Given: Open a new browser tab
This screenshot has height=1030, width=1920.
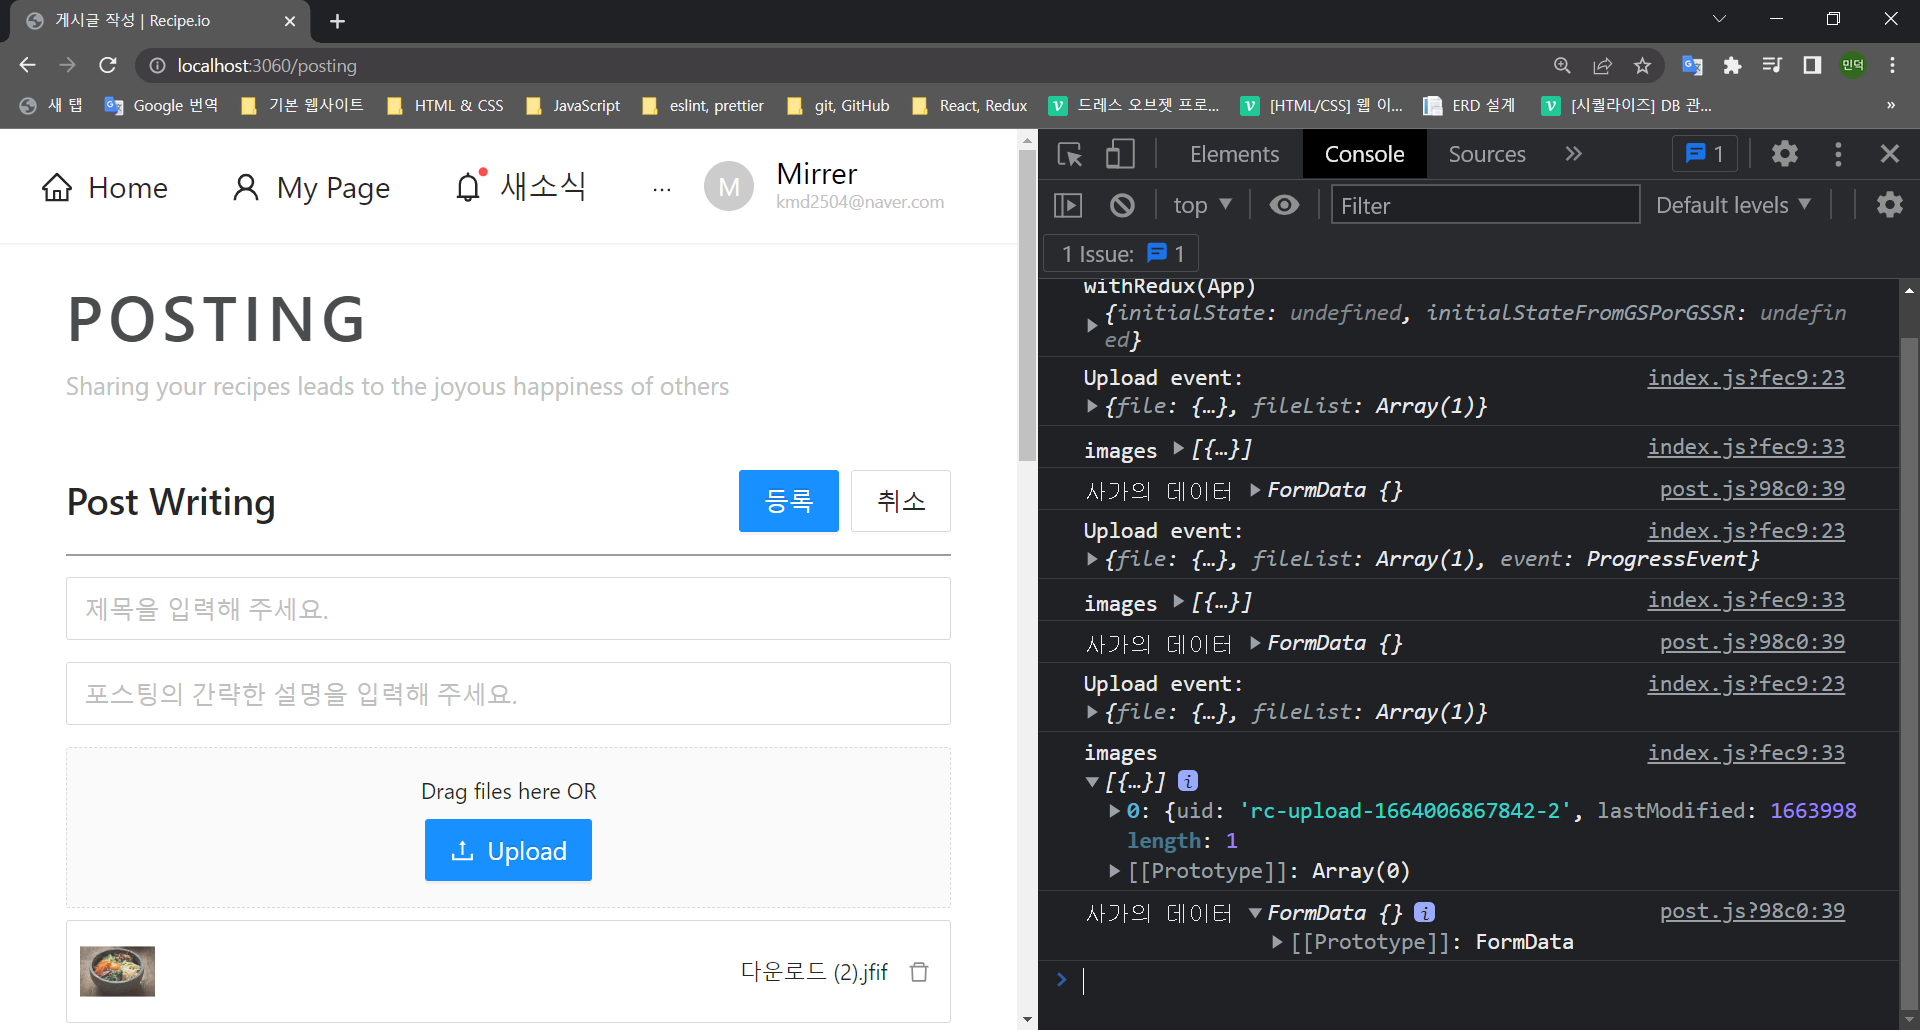Looking at the screenshot, I should 337,21.
